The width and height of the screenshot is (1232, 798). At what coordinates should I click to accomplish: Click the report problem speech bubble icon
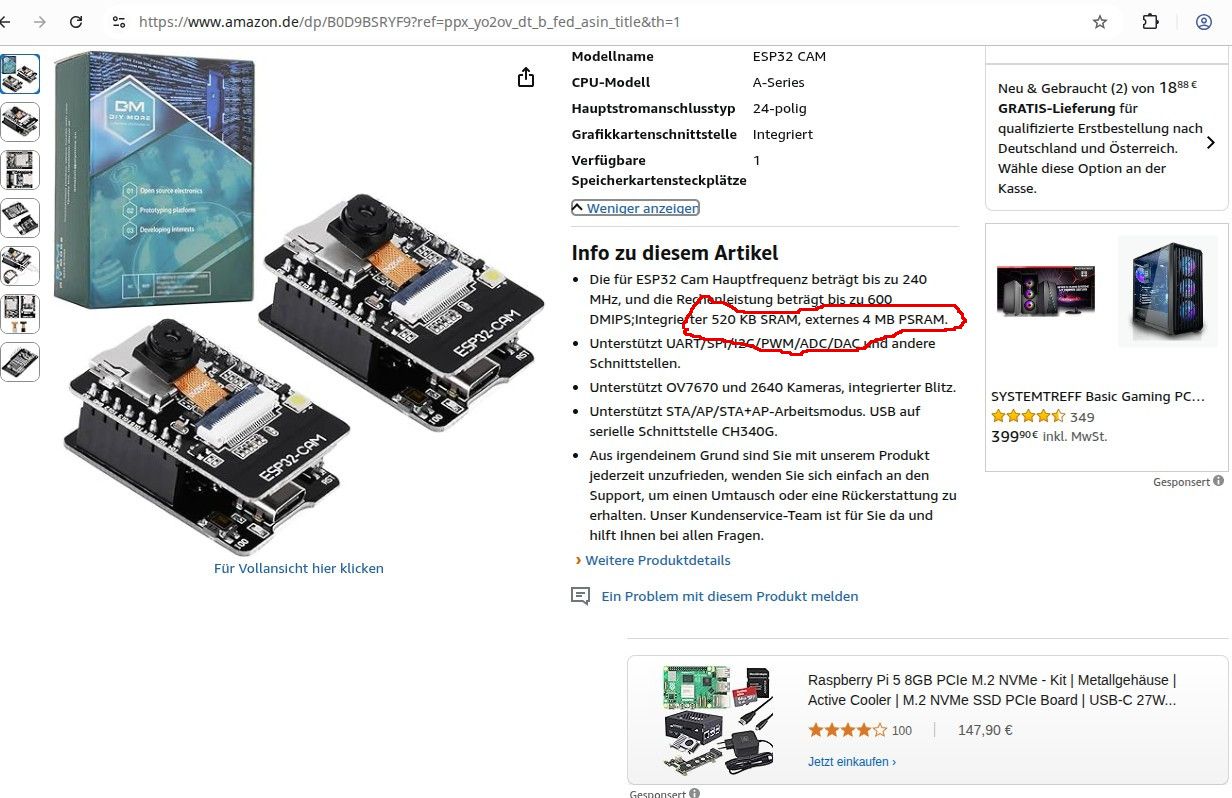point(580,596)
